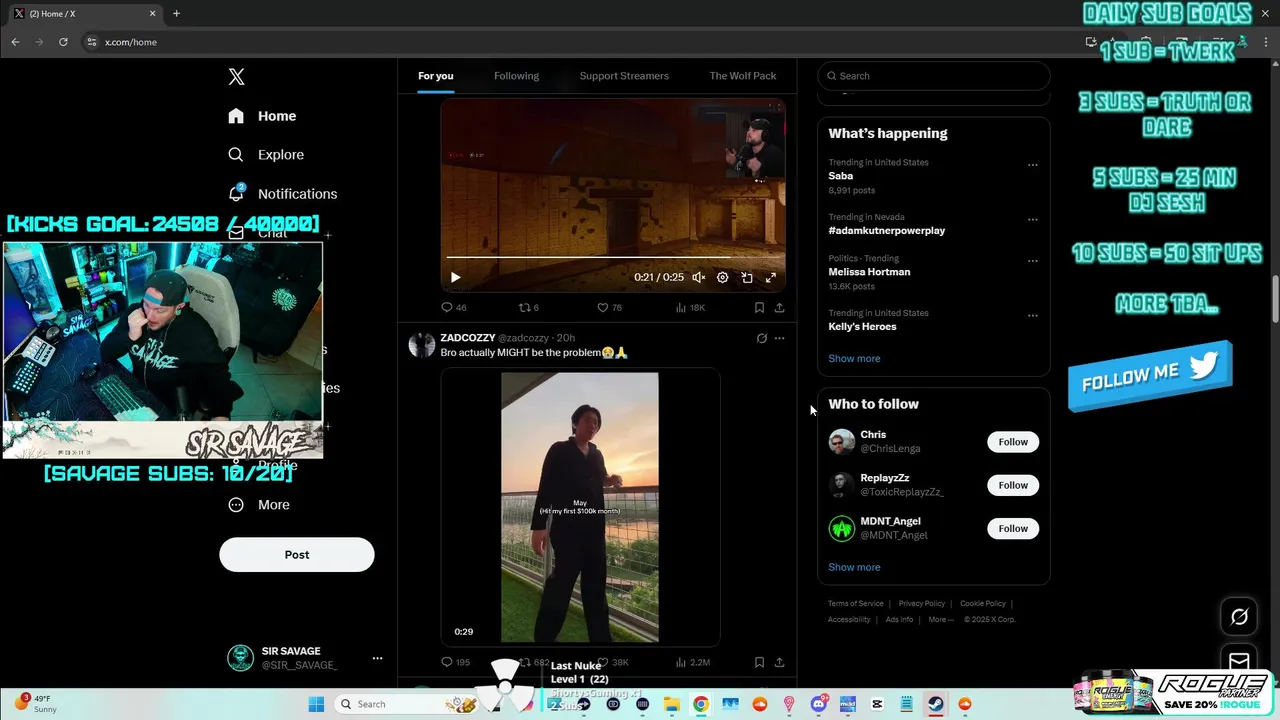Open Notifications from sidebar
The width and height of the screenshot is (1280, 720).
282,194
